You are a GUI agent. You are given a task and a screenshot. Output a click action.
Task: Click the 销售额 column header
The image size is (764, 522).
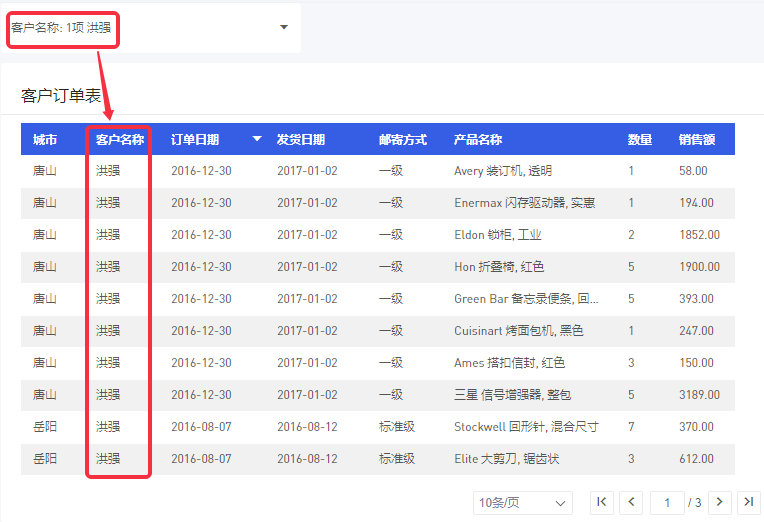(x=697, y=140)
